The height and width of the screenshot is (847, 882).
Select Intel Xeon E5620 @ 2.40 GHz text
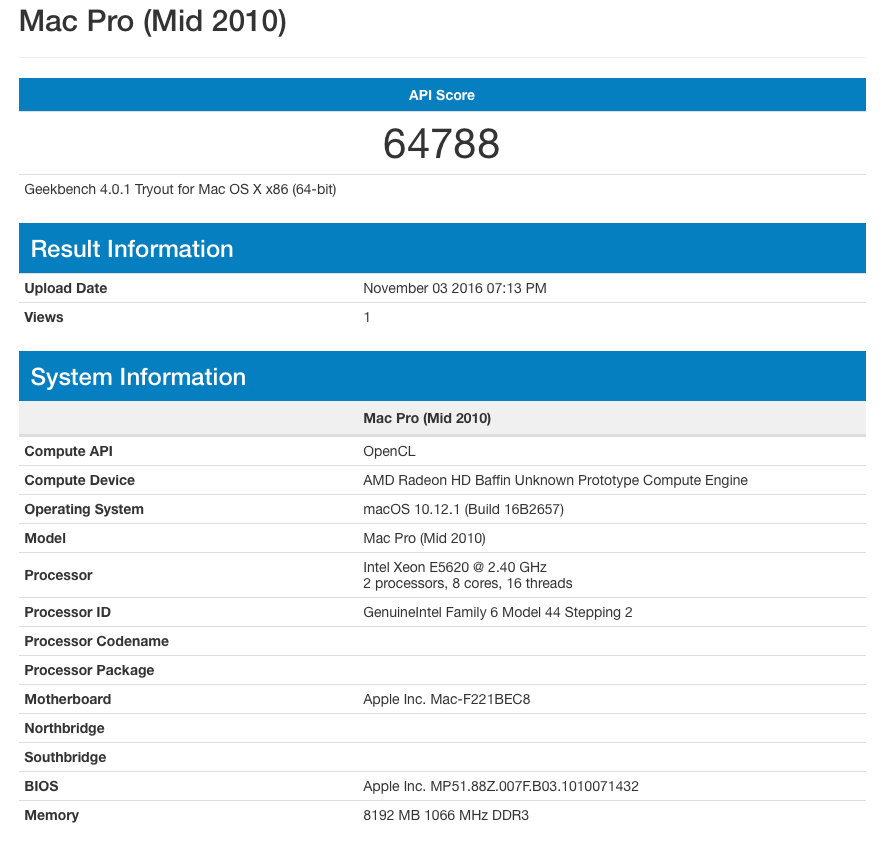[x=454, y=567]
